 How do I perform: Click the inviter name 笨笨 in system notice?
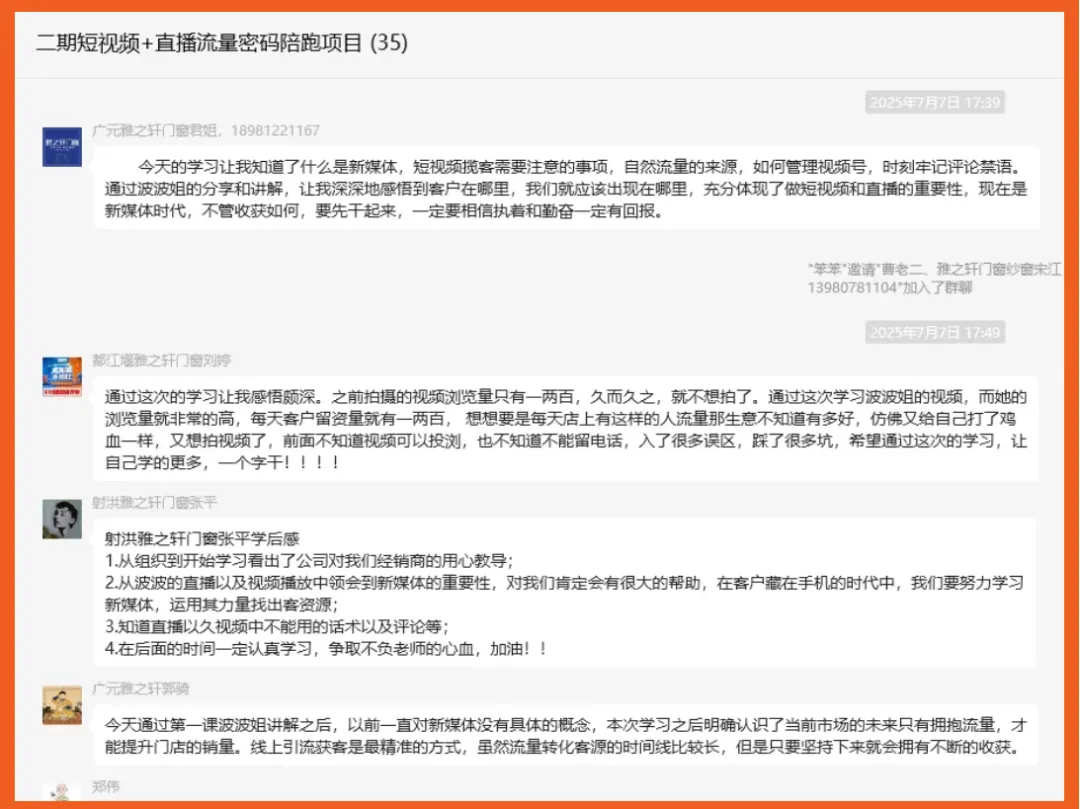click(x=824, y=269)
